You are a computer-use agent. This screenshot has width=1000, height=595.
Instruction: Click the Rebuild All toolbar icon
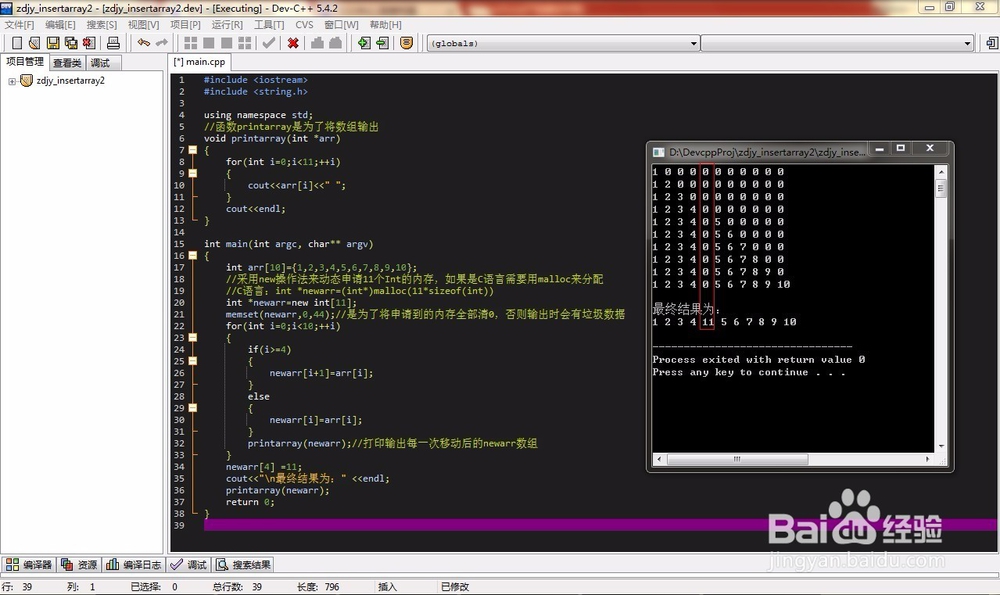tap(244, 43)
